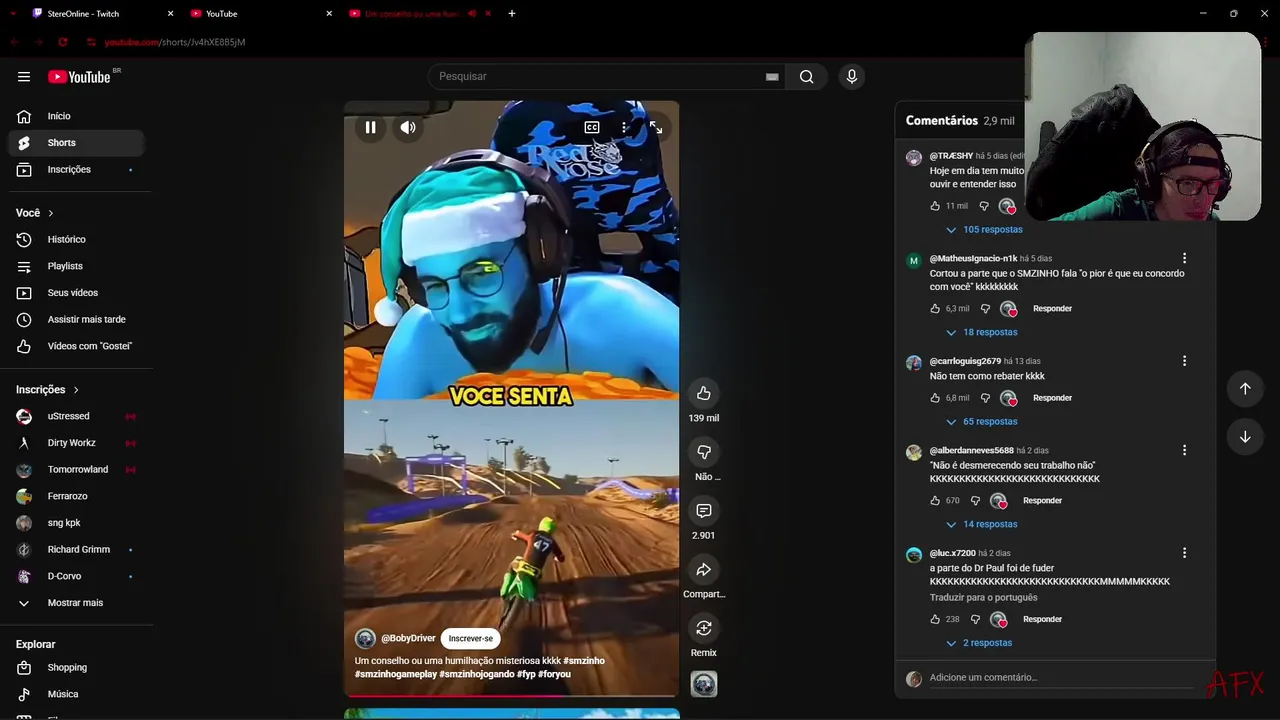
Task: Mute the Shorts video volume
Action: coord(408,127)
